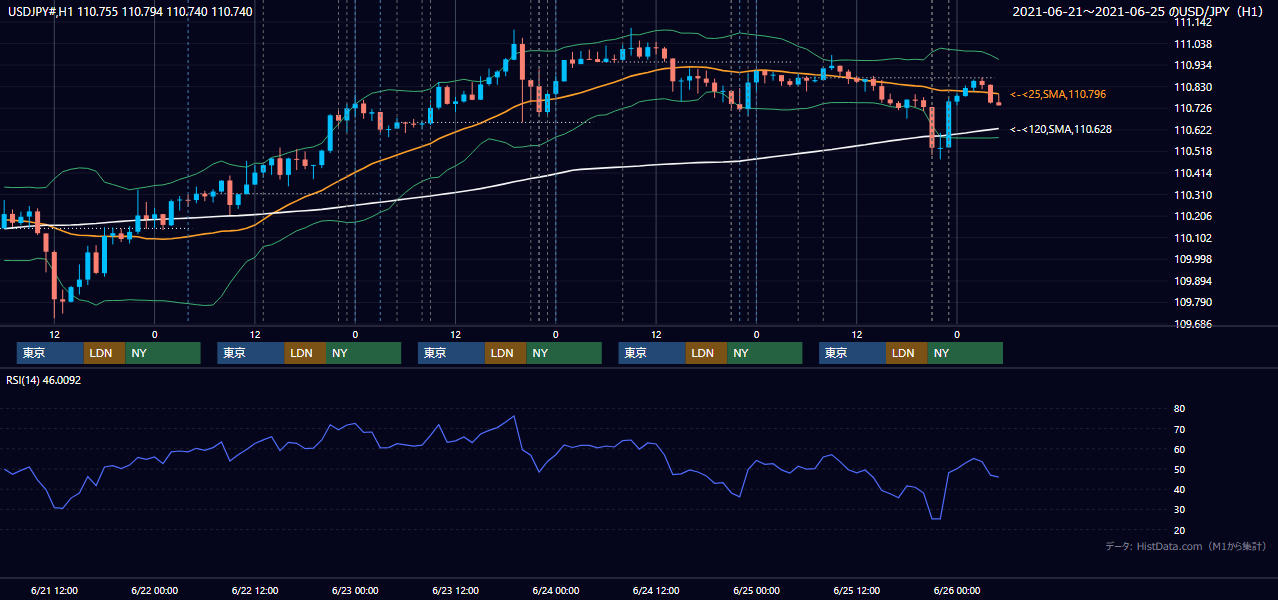The image size is (1278, 600).
Task: Click the RSI 20 level label
Action: click(1179, 530)
